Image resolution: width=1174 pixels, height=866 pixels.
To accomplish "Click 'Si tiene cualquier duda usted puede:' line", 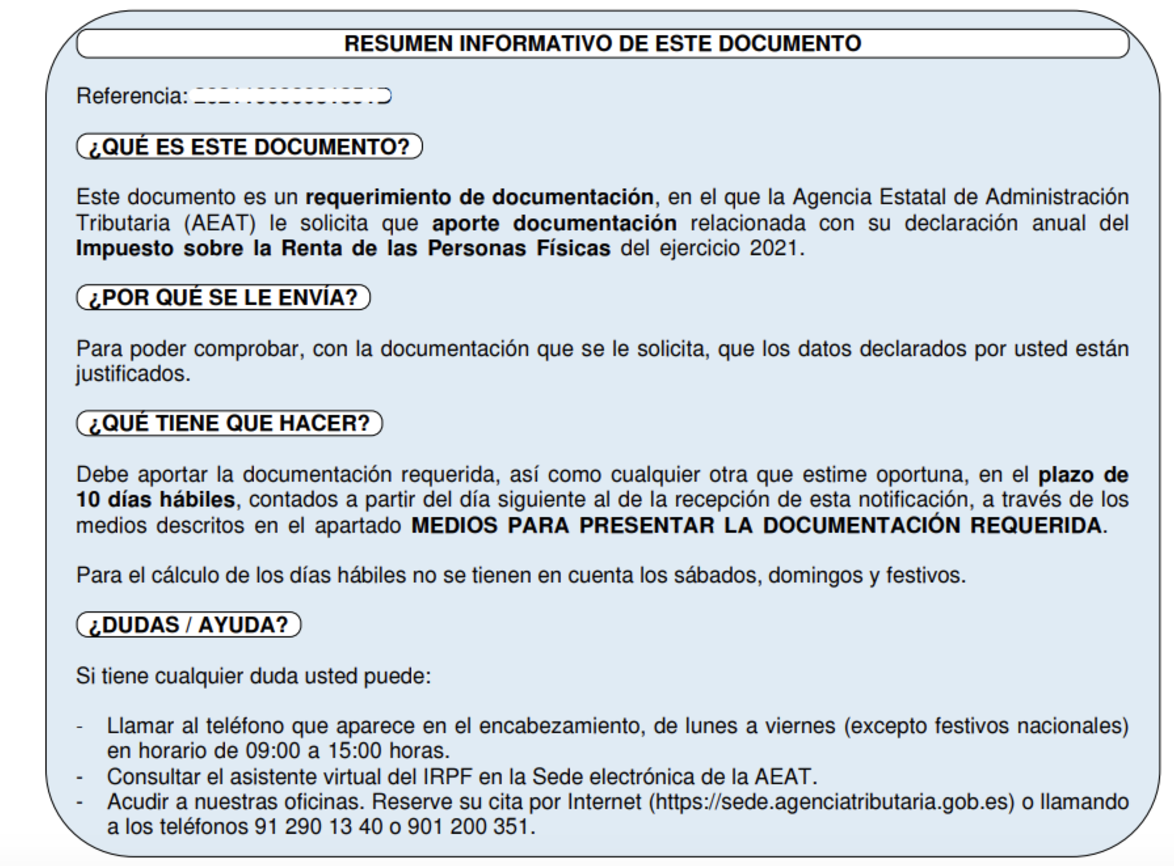I will (x=254, y=677).
